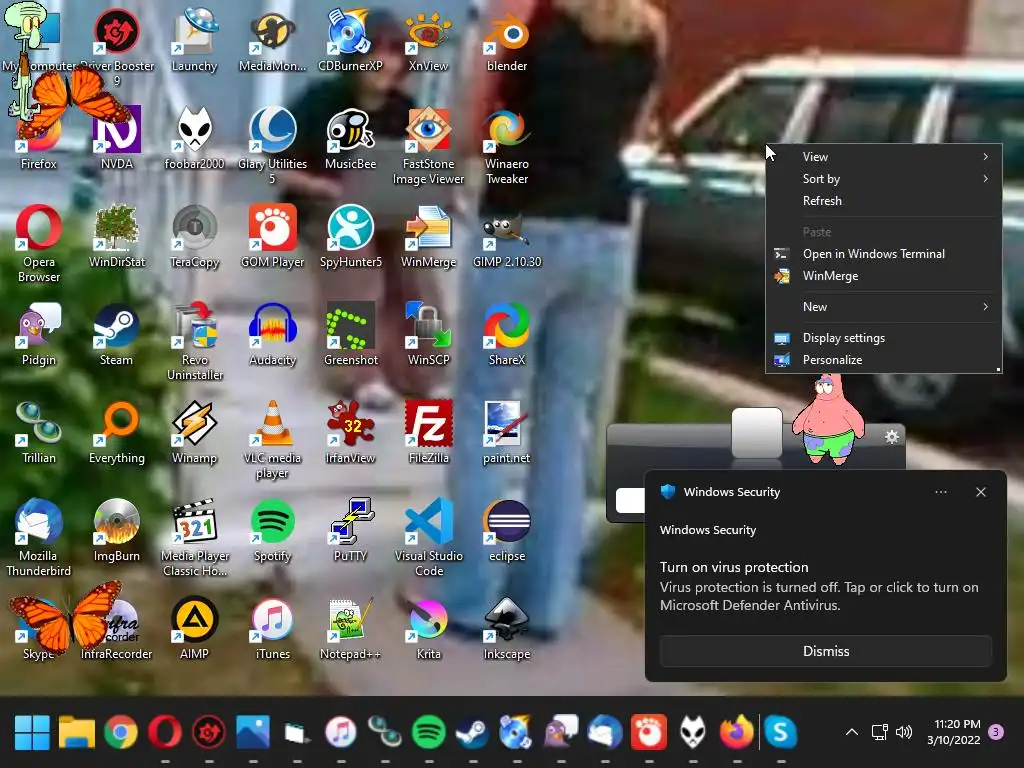The image size is (1024, 768).
Task: Close the Windows Security notification
Action: pyautogui.click(x=980, y=492)
